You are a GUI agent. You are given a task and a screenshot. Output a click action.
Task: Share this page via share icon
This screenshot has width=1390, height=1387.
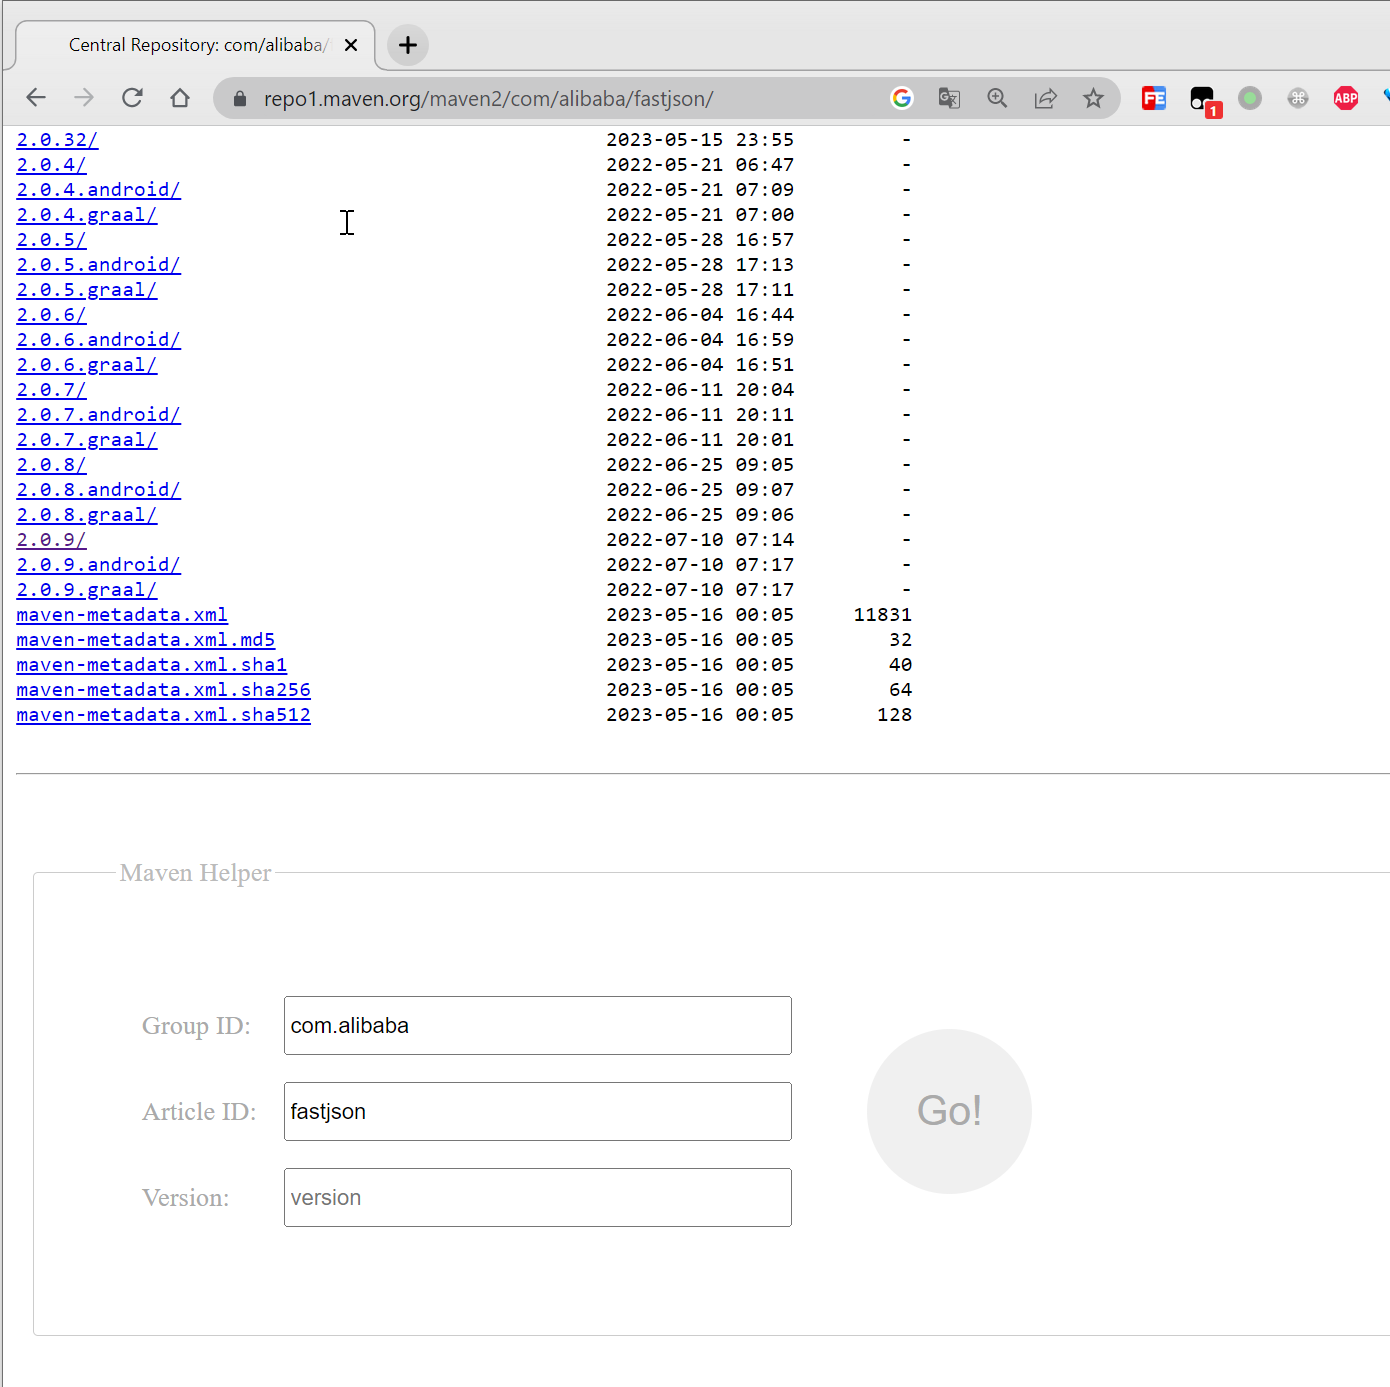[x=1045, y=98]
